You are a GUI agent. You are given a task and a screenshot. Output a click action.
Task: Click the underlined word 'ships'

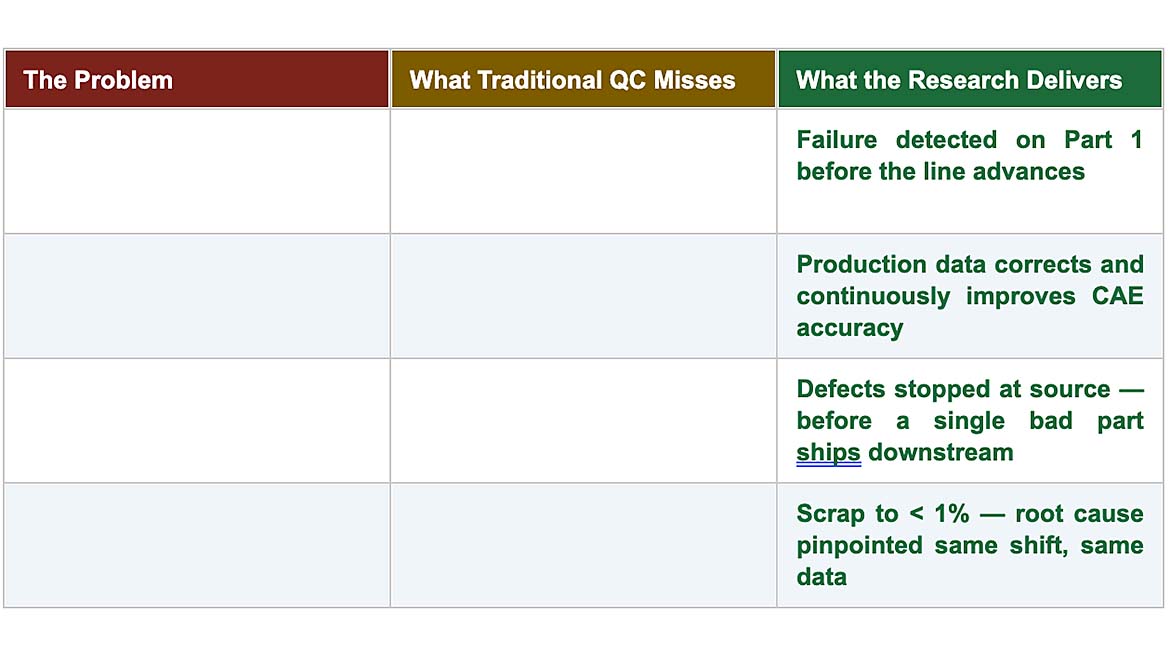[x=828, y=453]
